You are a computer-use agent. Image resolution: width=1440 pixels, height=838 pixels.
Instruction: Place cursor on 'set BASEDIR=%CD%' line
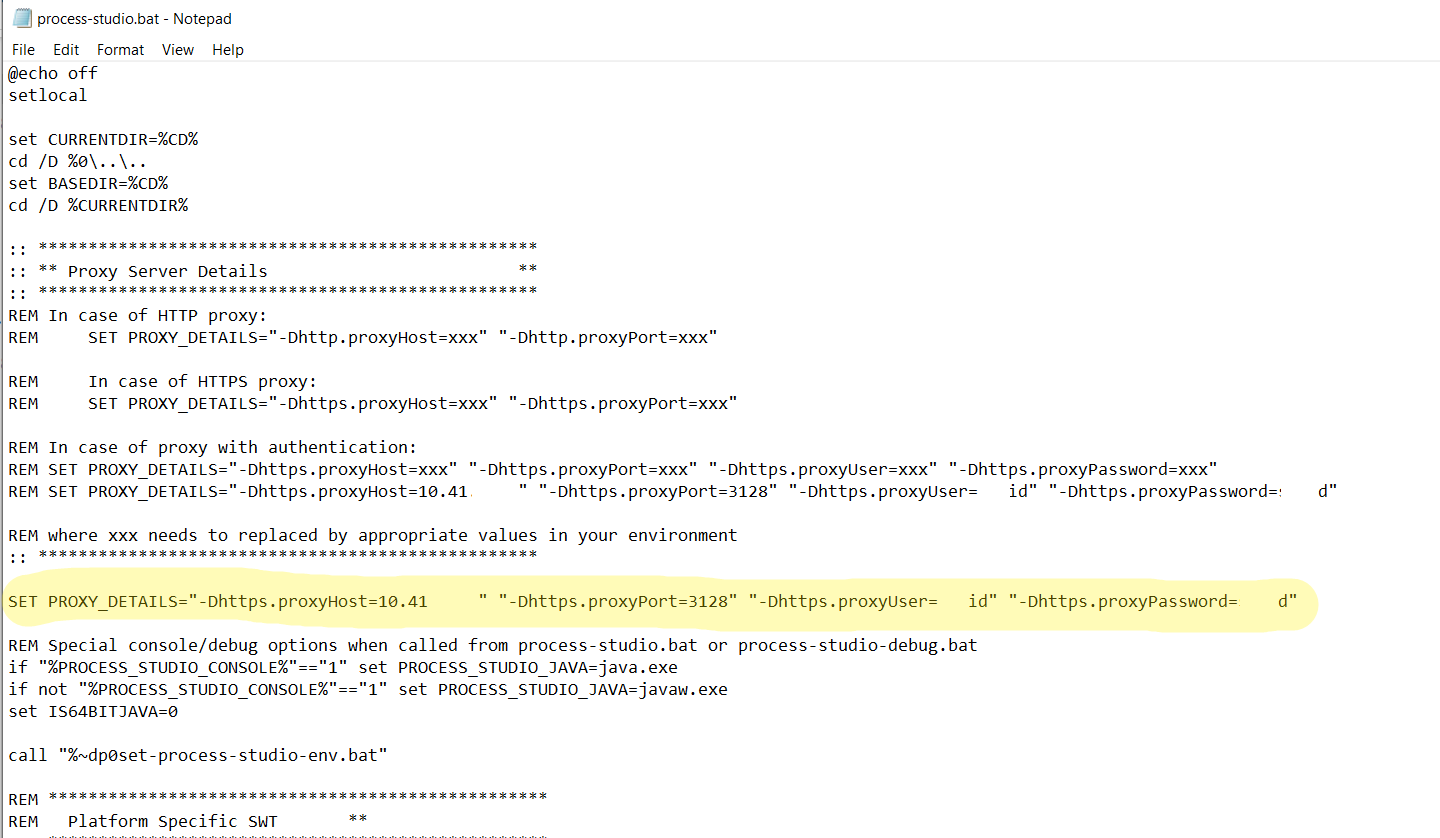88,183
